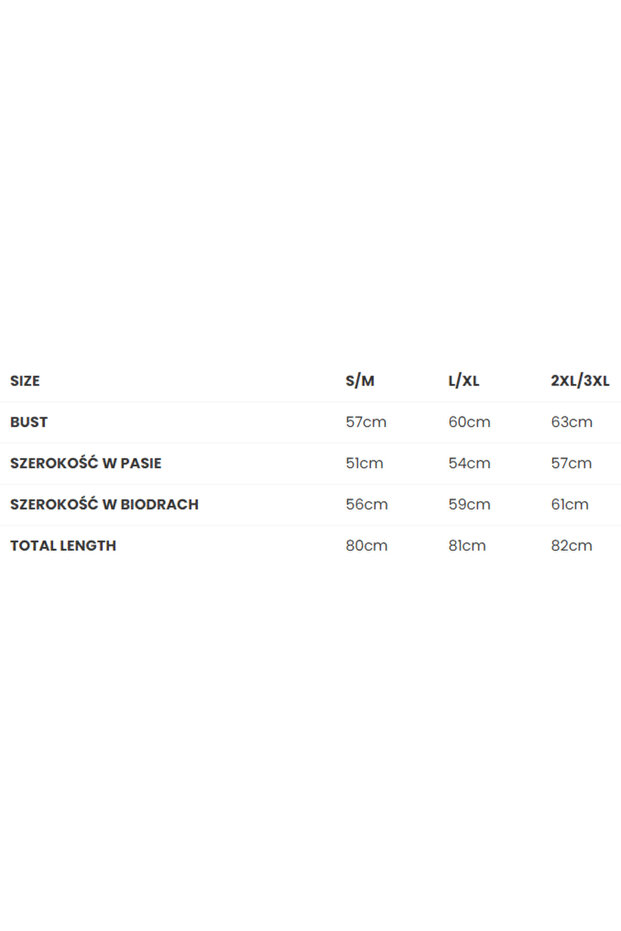Select the 82cm total length value
621x931 pixels.
point(572,545)
